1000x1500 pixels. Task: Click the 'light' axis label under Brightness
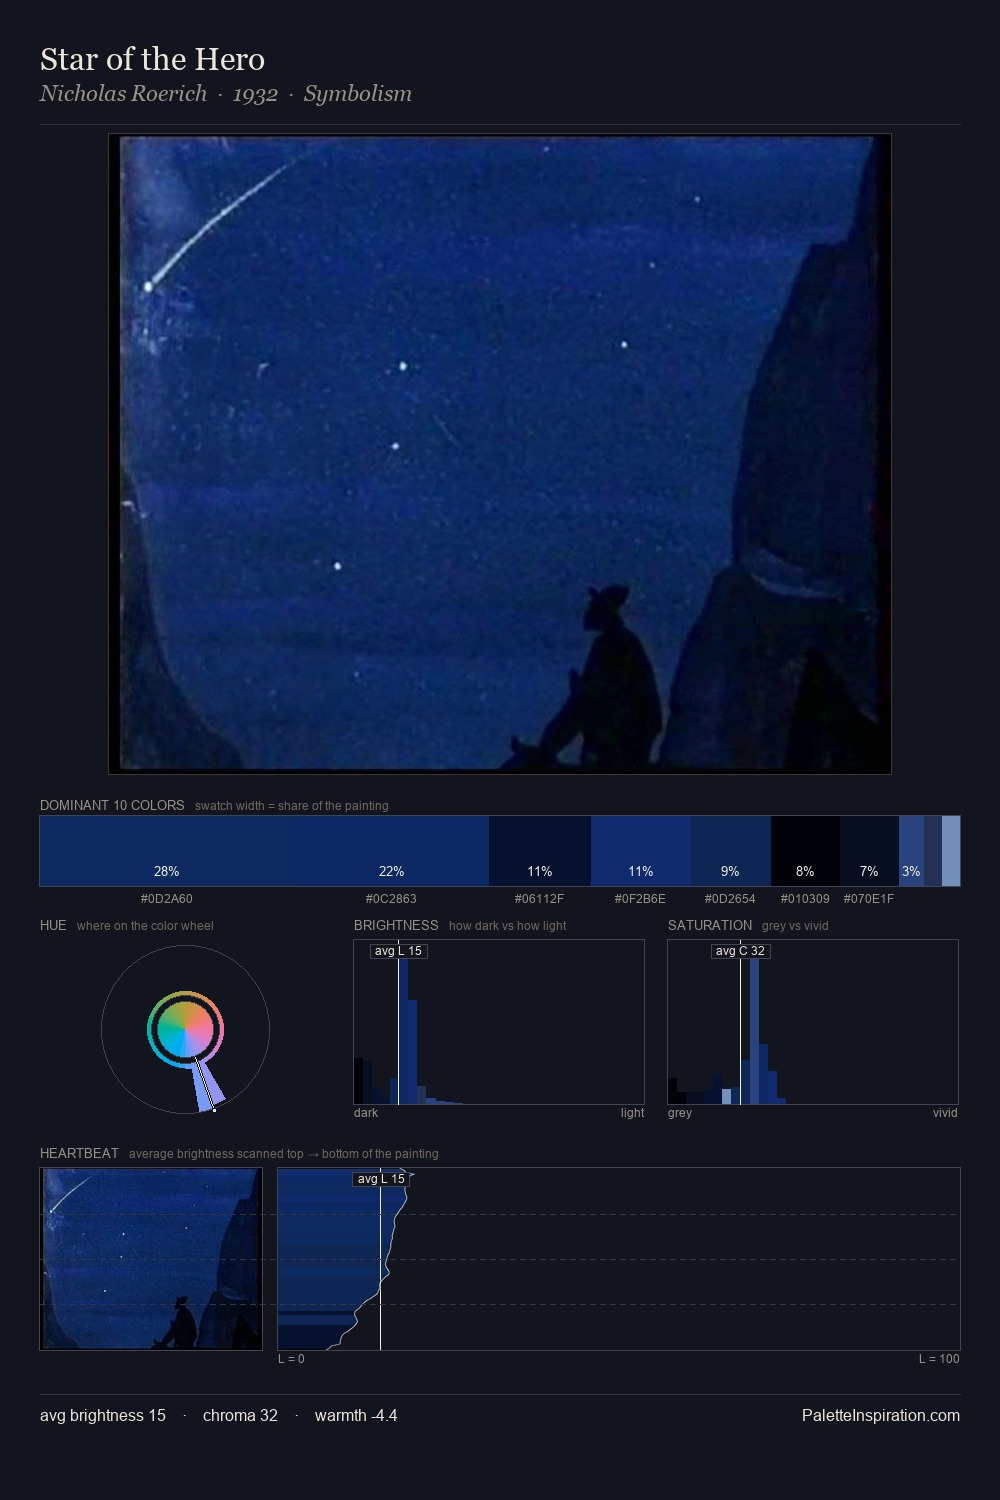click(632, 1113)
